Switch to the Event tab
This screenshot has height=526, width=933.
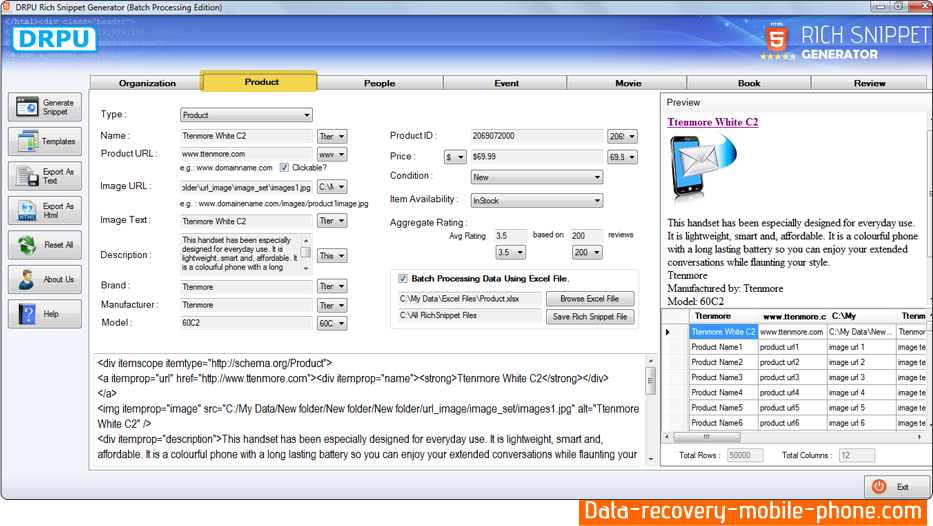pos(506,83)
